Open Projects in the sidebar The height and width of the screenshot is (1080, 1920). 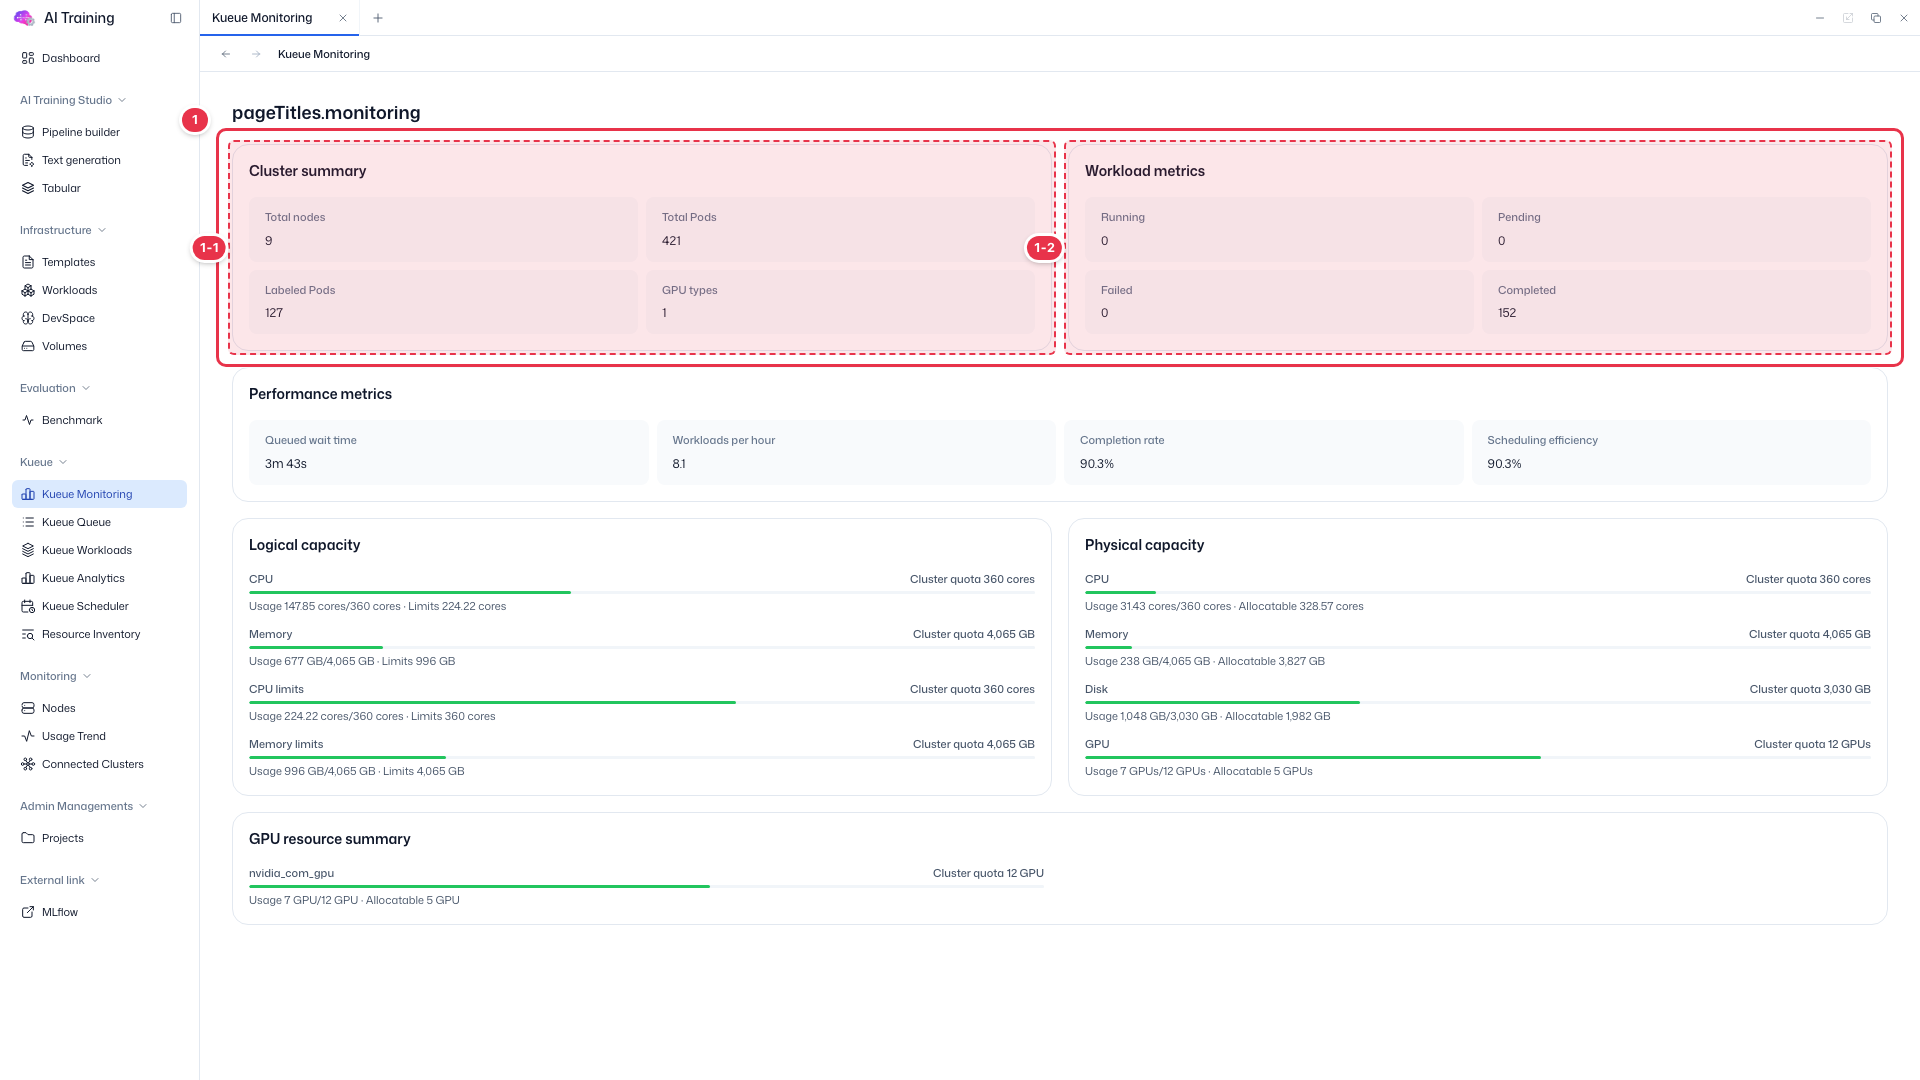(x=99, y=838)
